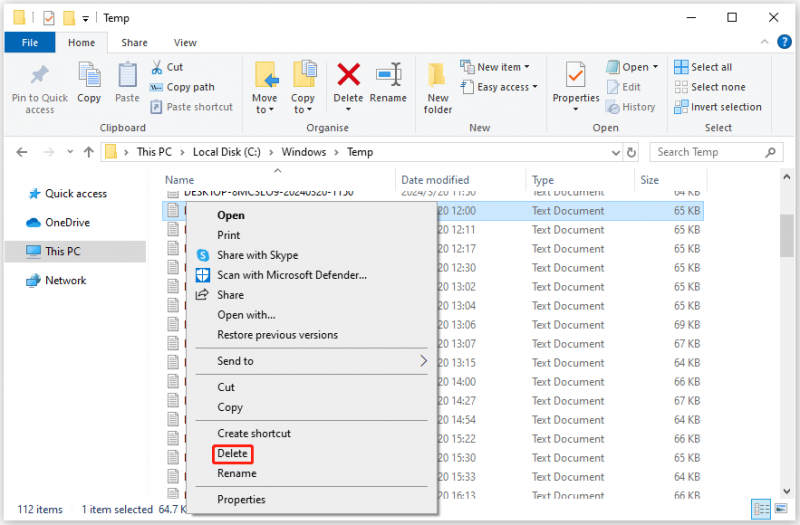Screen dimensions: 800x525
Task: Open the View ribbon tab
Action: point(185,43)
